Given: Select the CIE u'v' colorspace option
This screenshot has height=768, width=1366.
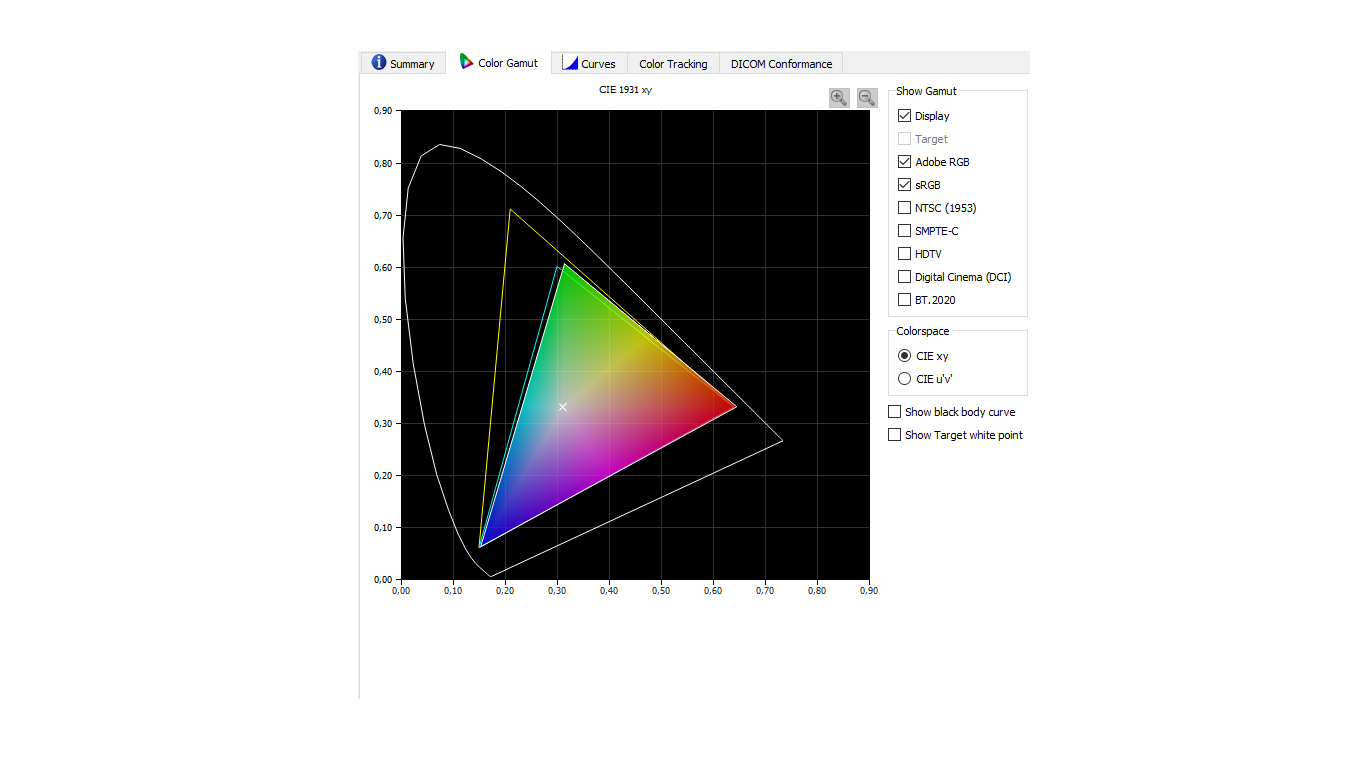Looking at the screenshot, I should (x=905, y=379).
